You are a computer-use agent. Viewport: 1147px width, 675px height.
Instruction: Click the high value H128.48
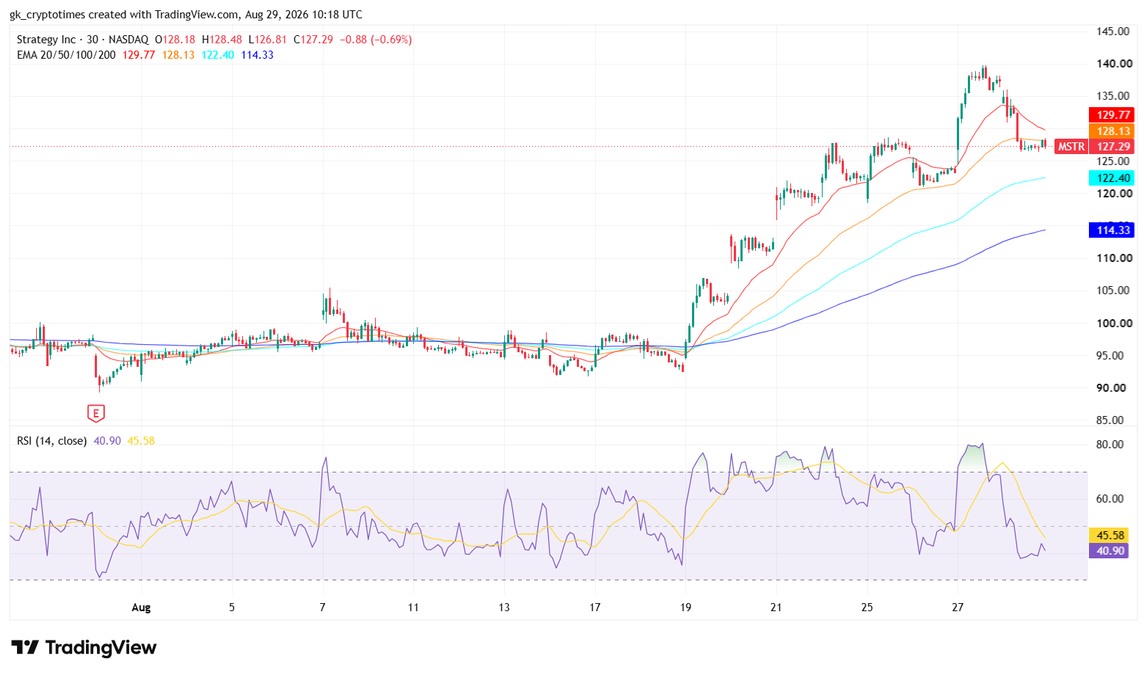[x=222, y=39]
